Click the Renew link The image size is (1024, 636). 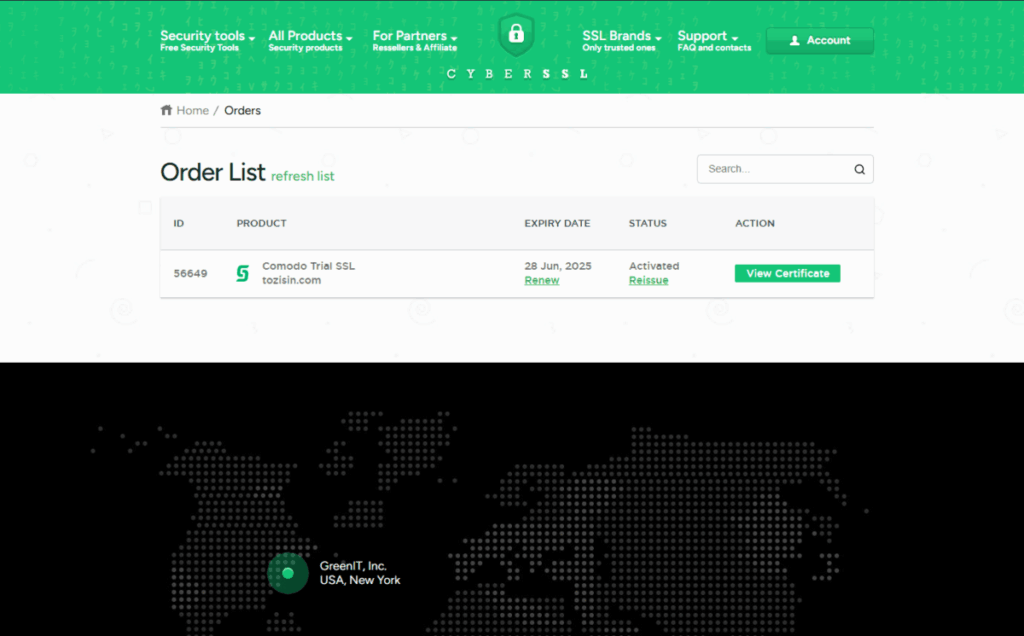[x=541, y=280]
